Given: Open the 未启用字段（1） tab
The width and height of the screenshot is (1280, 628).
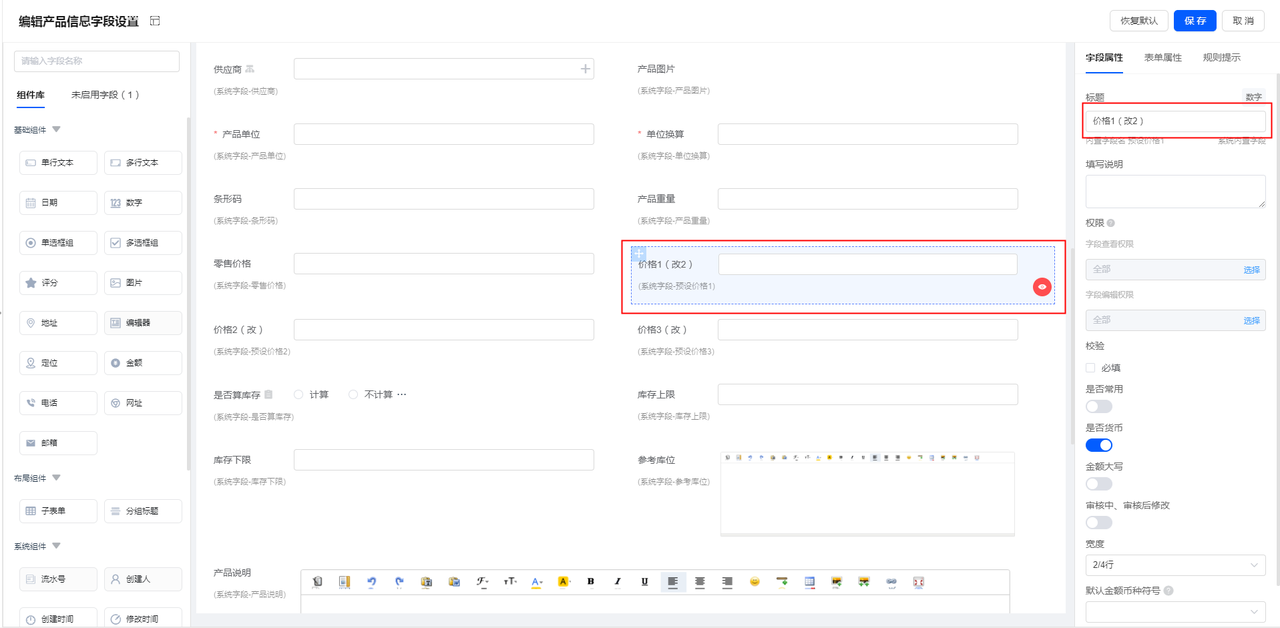Looking at the screenshot, I should (106, 95).
